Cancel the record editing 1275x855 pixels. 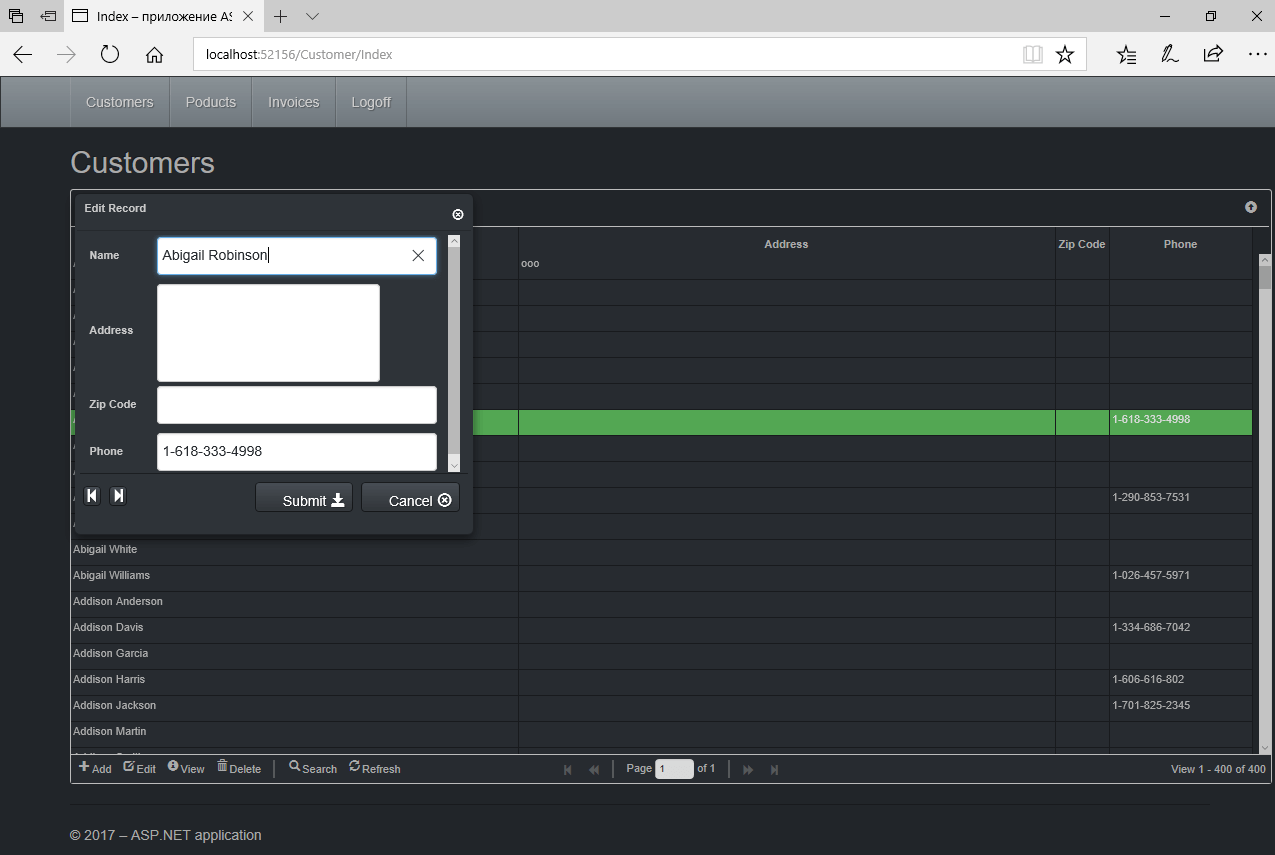coord(410,500)
